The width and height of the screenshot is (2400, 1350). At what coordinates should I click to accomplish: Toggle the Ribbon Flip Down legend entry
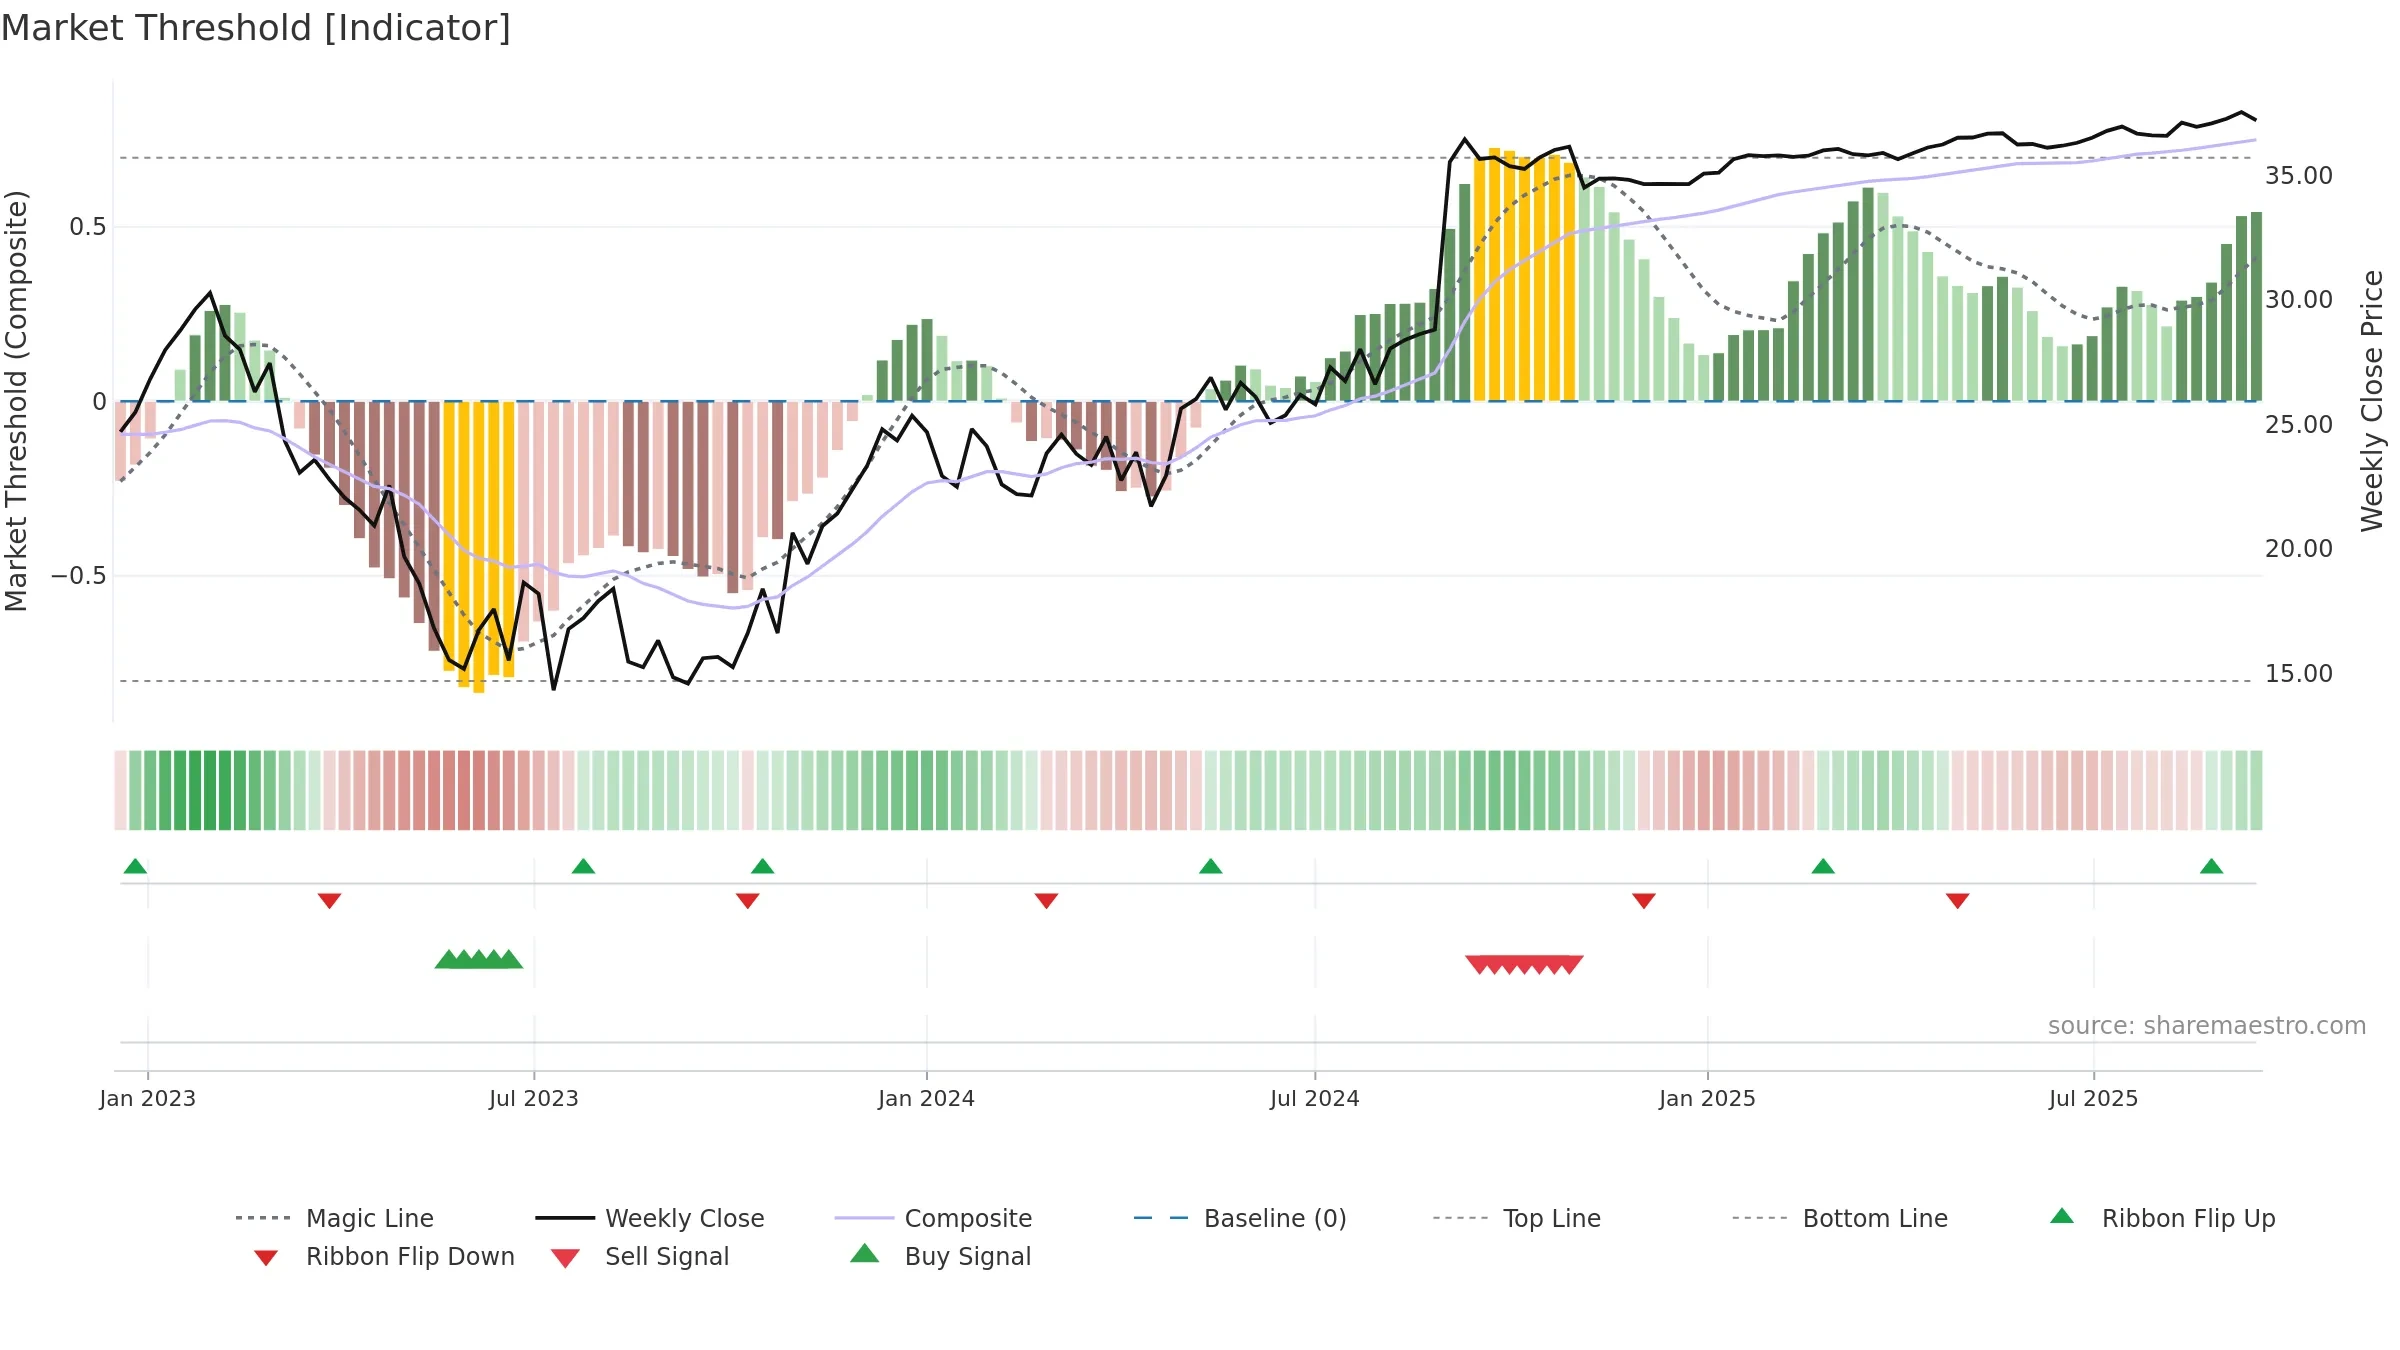coord(384,1256)
